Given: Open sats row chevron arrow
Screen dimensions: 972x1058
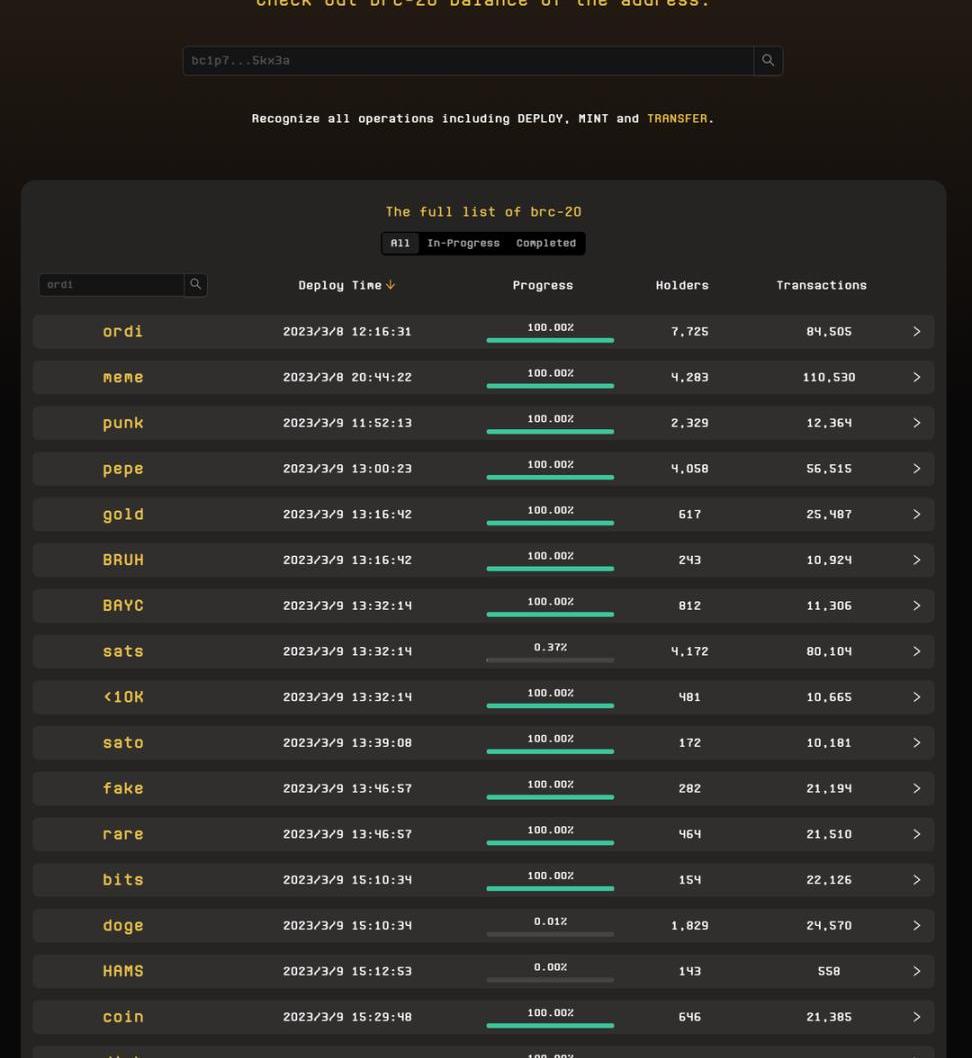Looking at the screenshot, I should 916,652.
